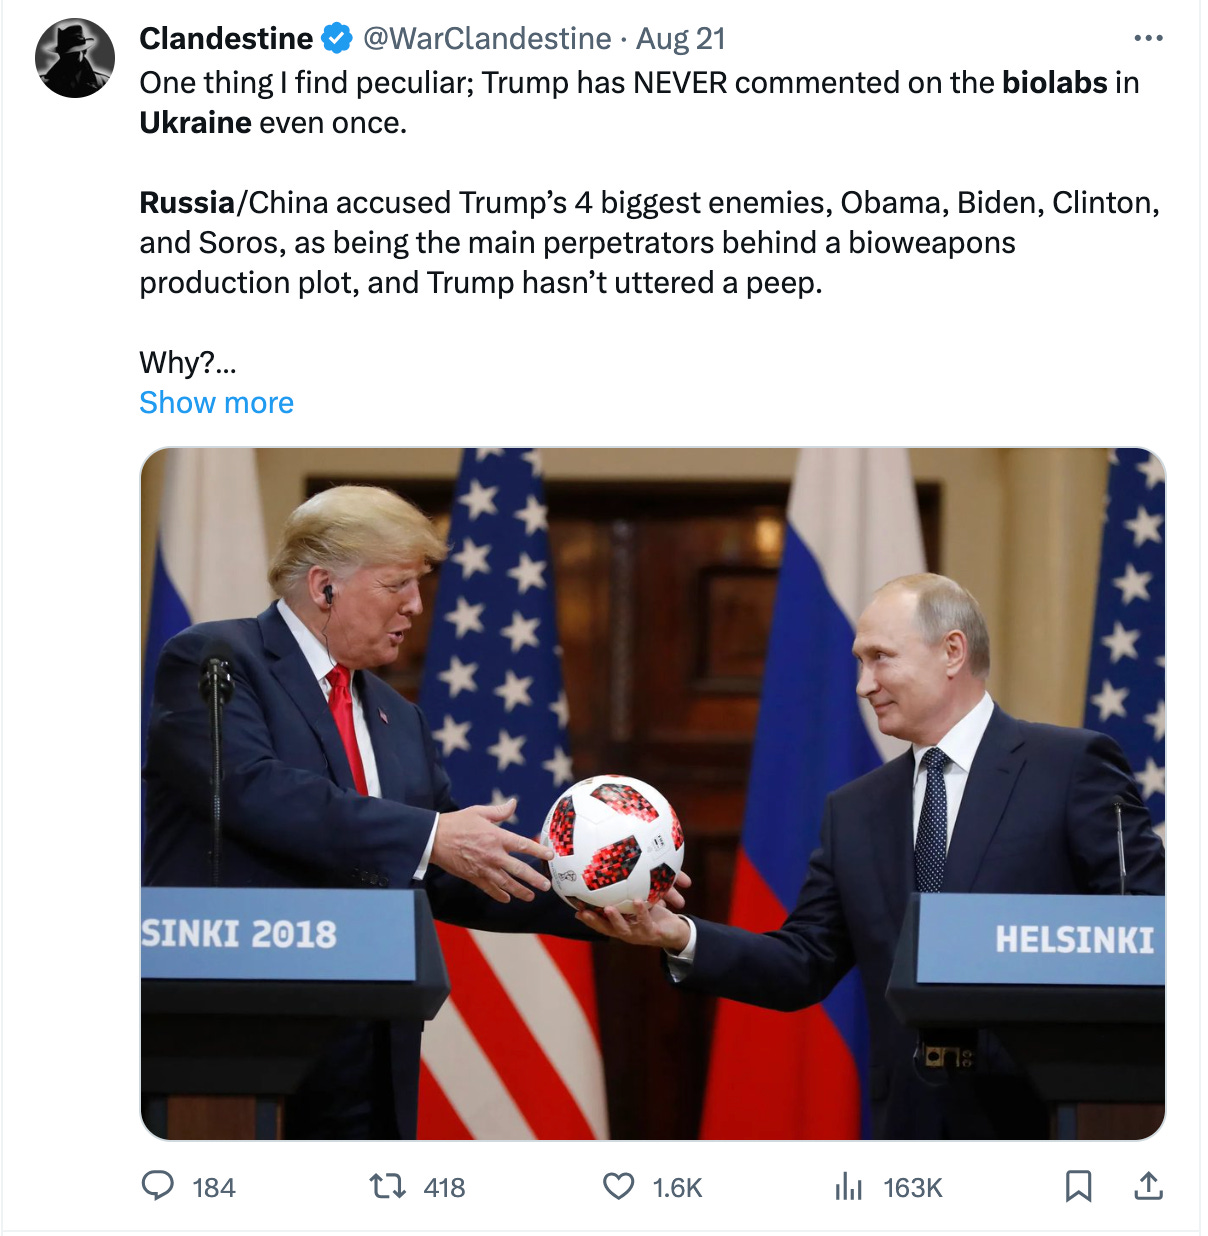This screenshot has width=1208, height=1236.
Task: Open the Helsinki 2018 photo
Action: click(x=653, y=794)
